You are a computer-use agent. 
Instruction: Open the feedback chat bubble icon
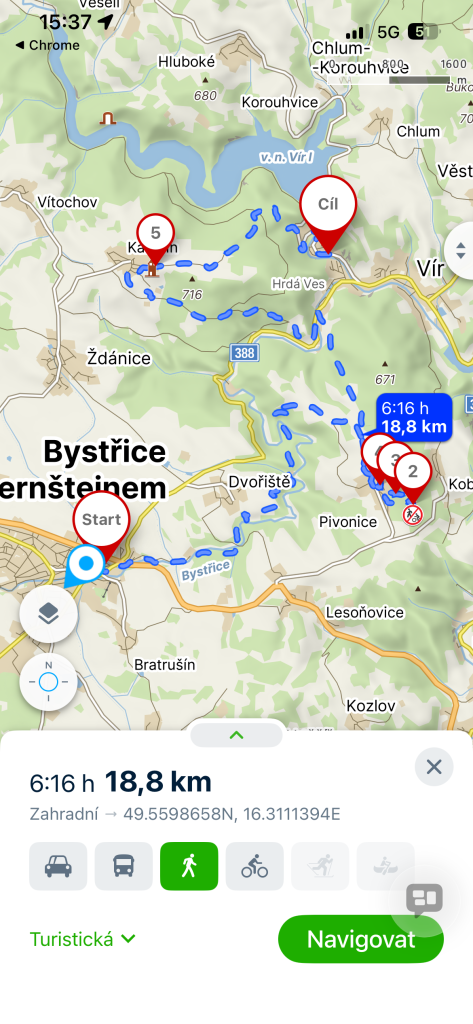(x=424, y=900)
